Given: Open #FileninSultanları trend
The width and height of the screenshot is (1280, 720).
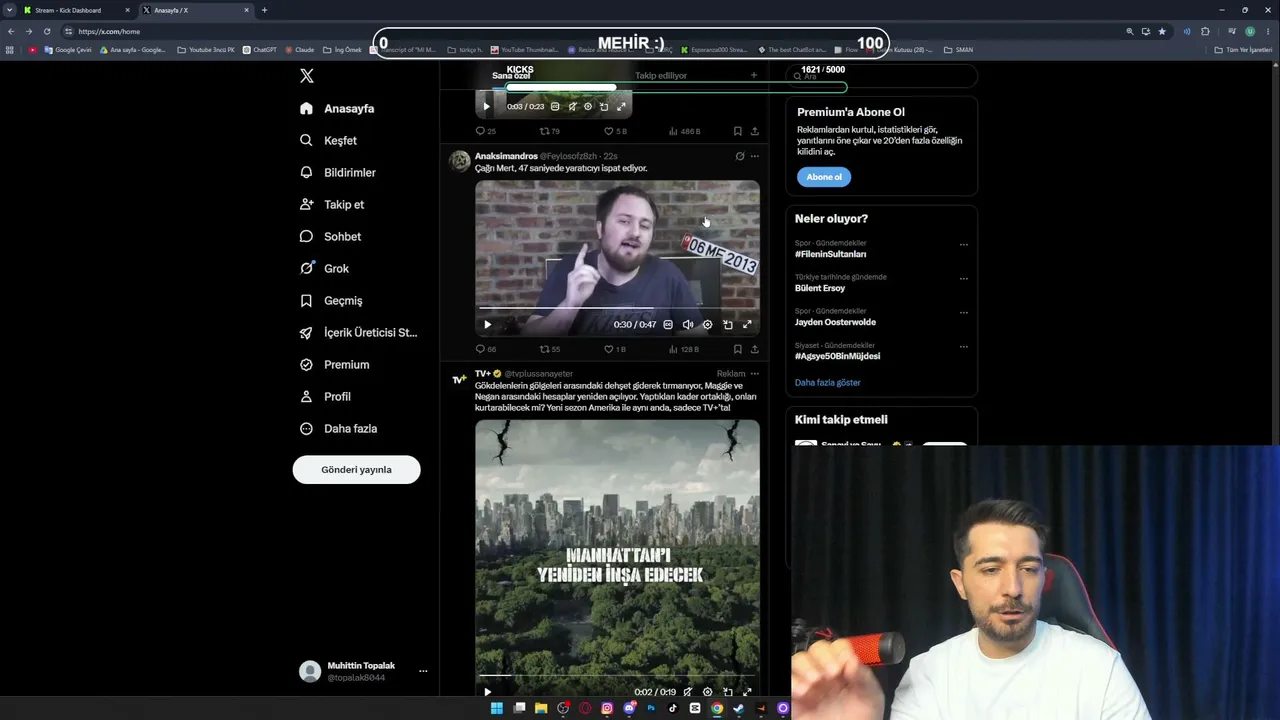Looking at the screenshot, I should point(830,254).
